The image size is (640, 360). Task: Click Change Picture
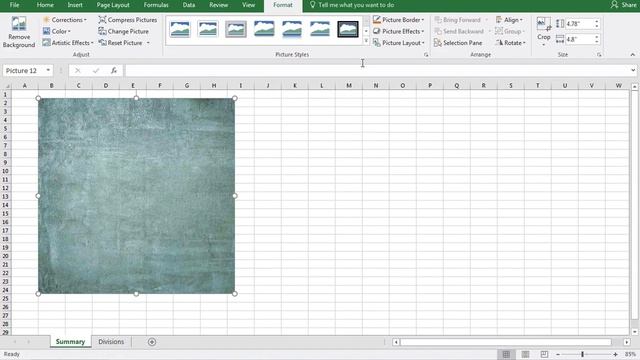[124, 31]
